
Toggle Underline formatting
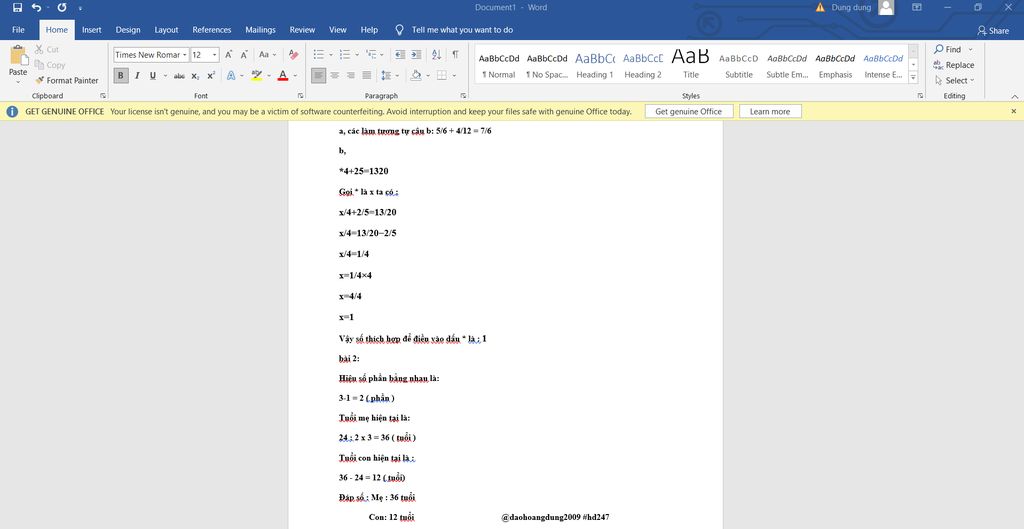153,76
